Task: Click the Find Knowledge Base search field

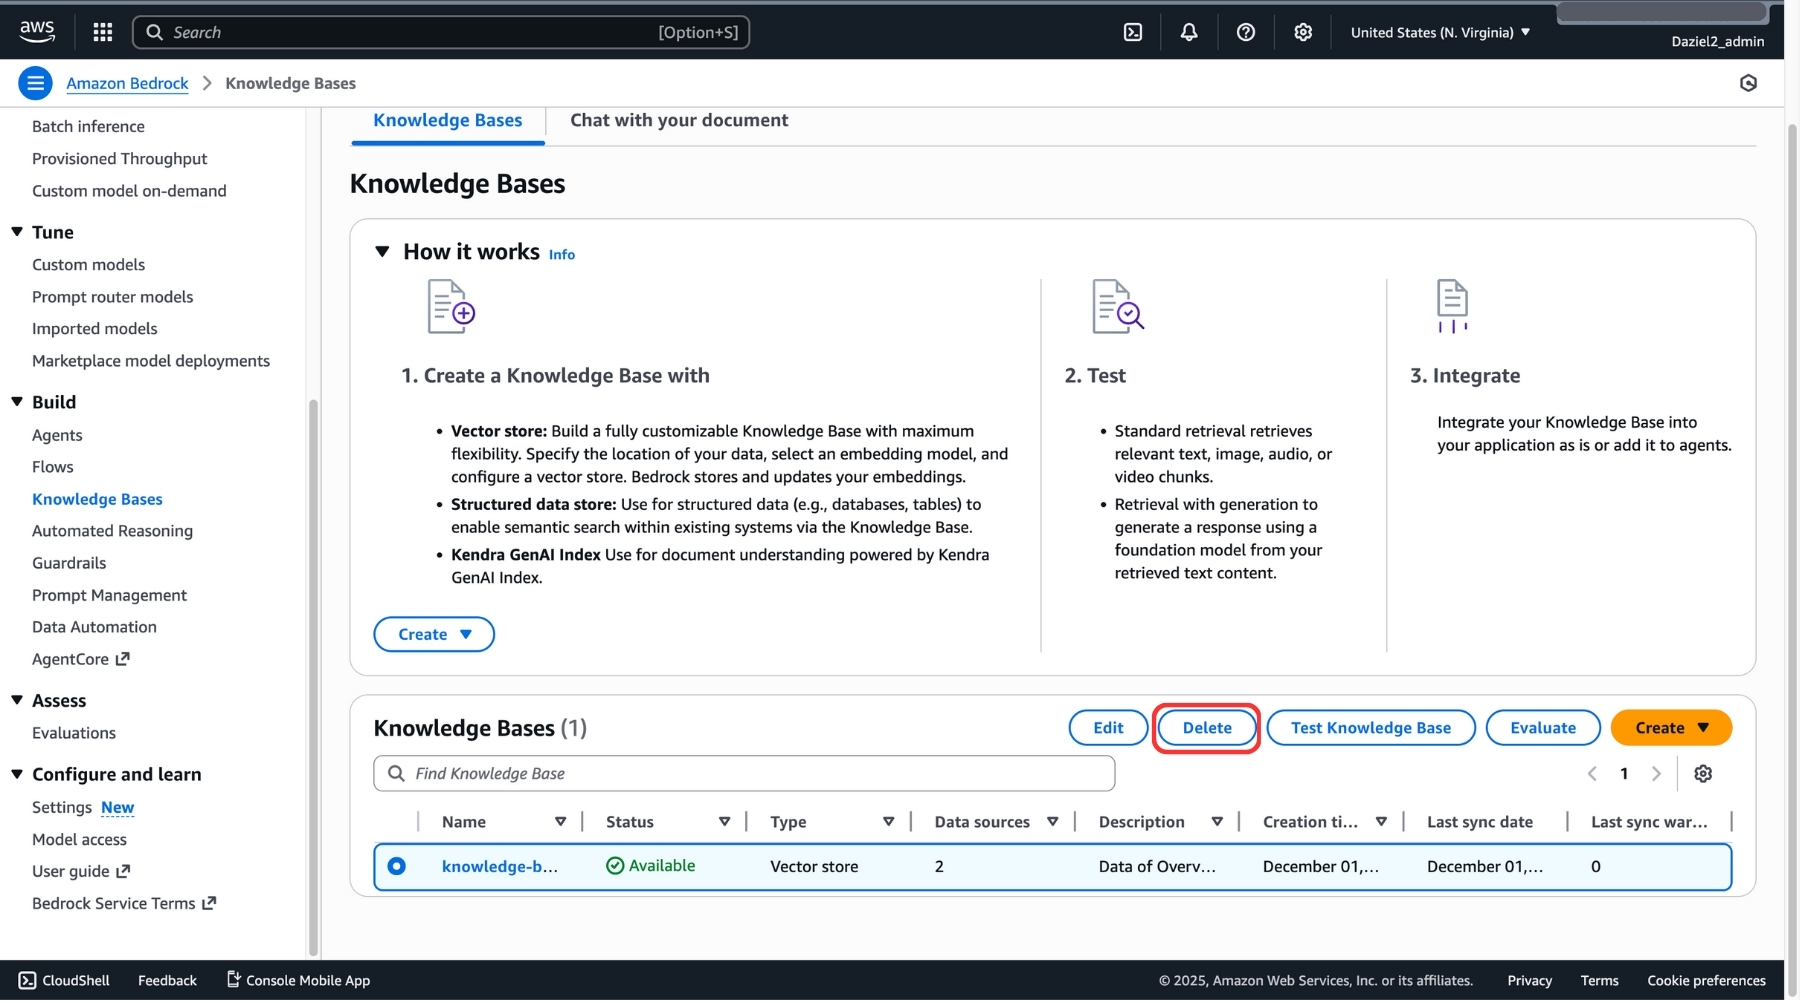Action: pos(743,772)
